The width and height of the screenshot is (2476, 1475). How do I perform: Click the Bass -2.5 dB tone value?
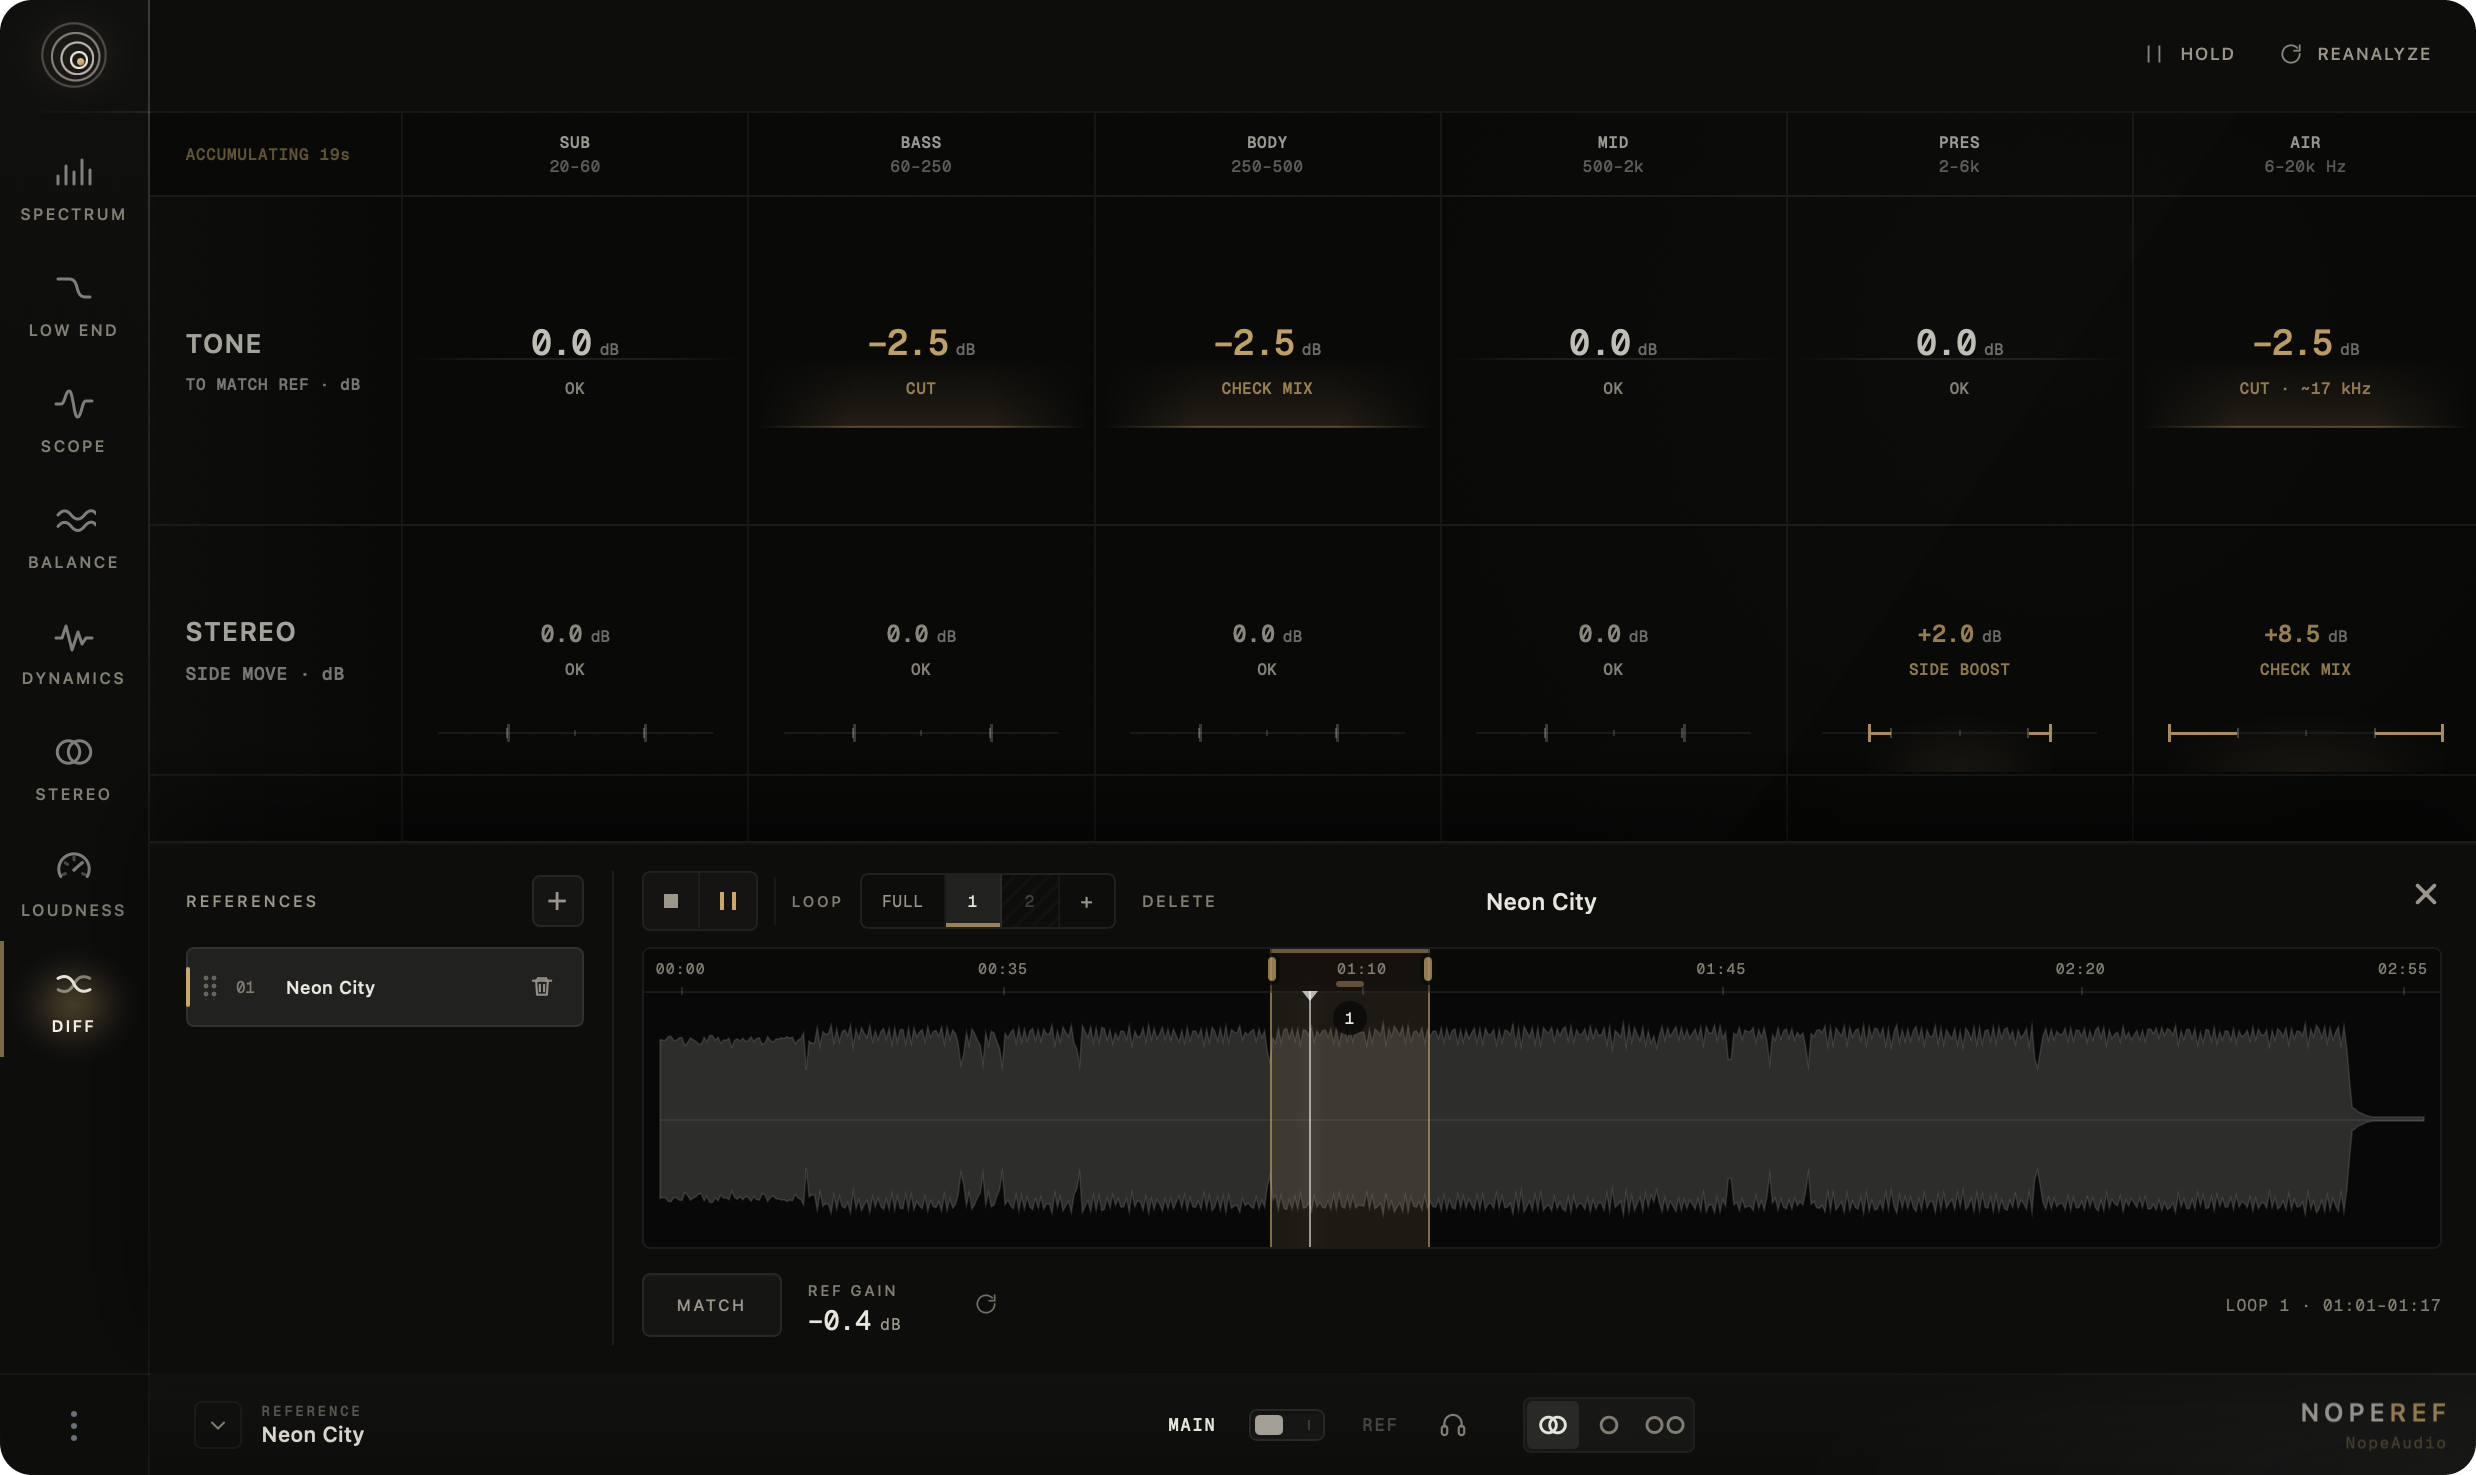click(x=920, y=343)
